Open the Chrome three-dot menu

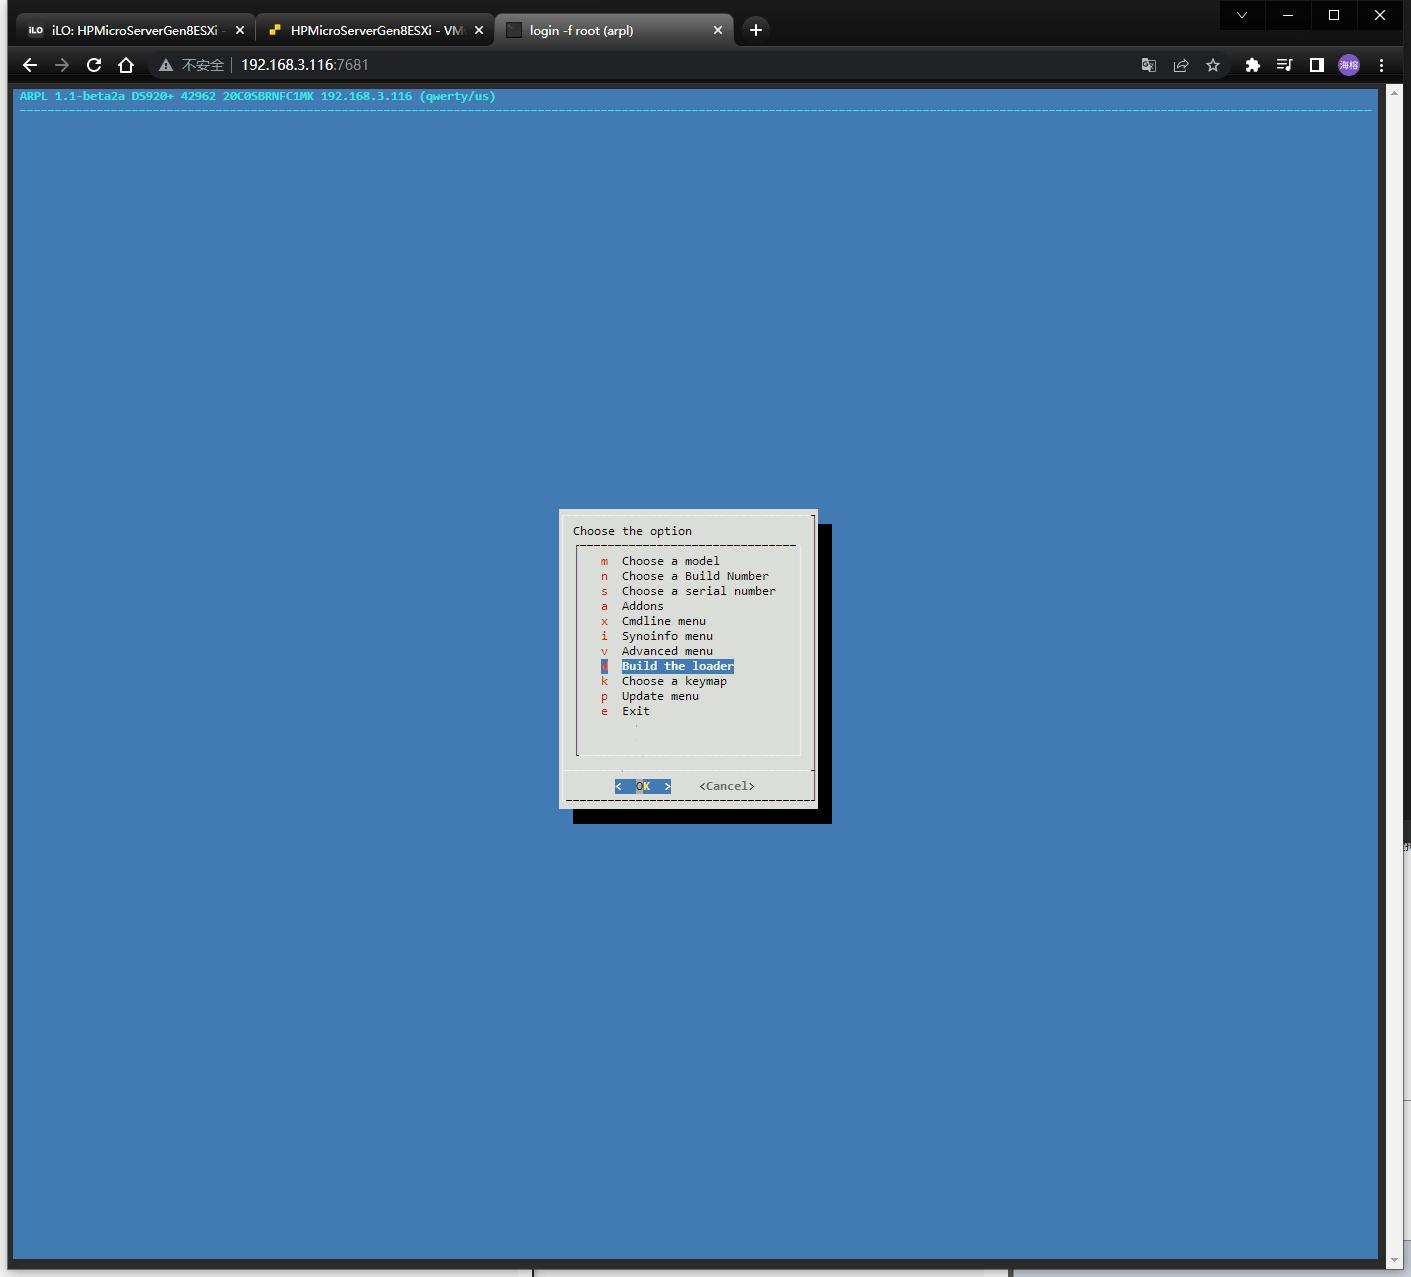click(1381, 65)
